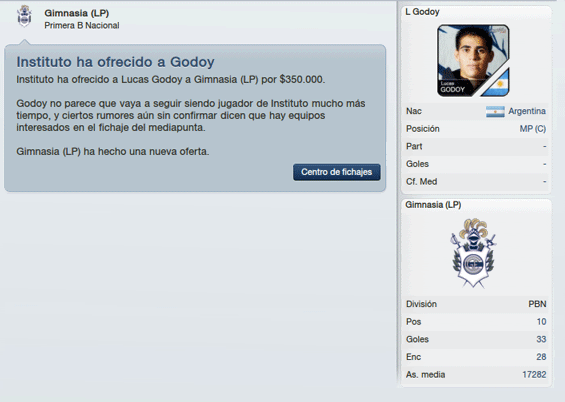The image size is (565, 402).
Task: Select the Pos 10 league position row
Action: (476, 322)
